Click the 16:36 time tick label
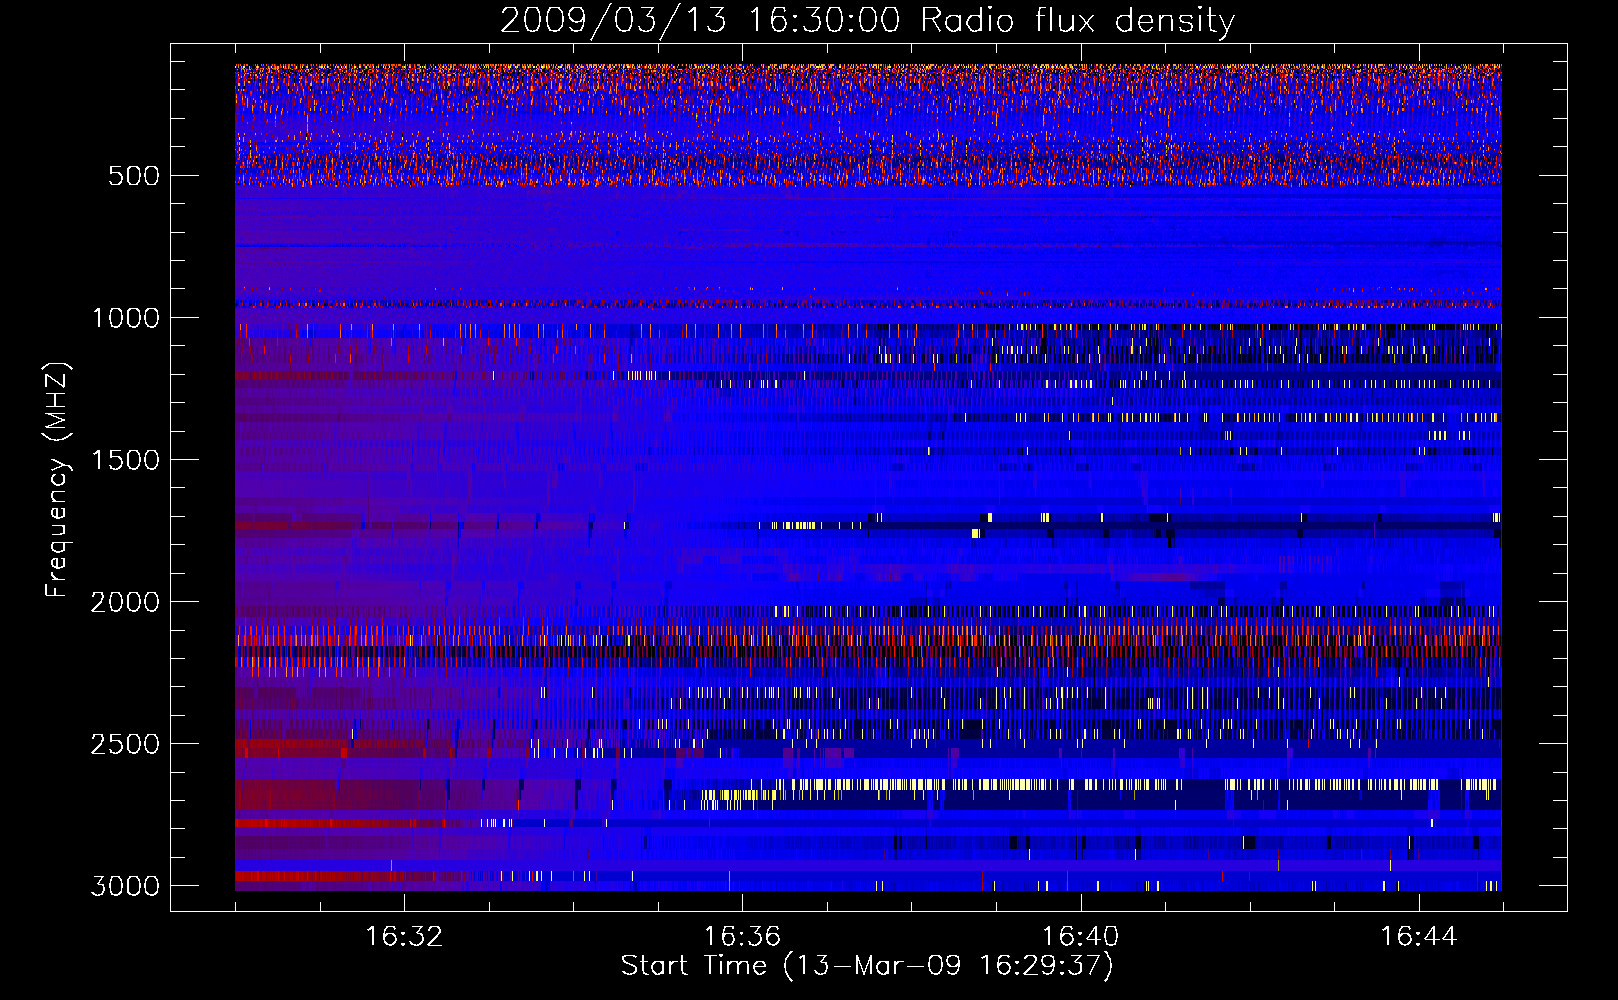This screenshot has height=1000, width=1618. point(742,937)
